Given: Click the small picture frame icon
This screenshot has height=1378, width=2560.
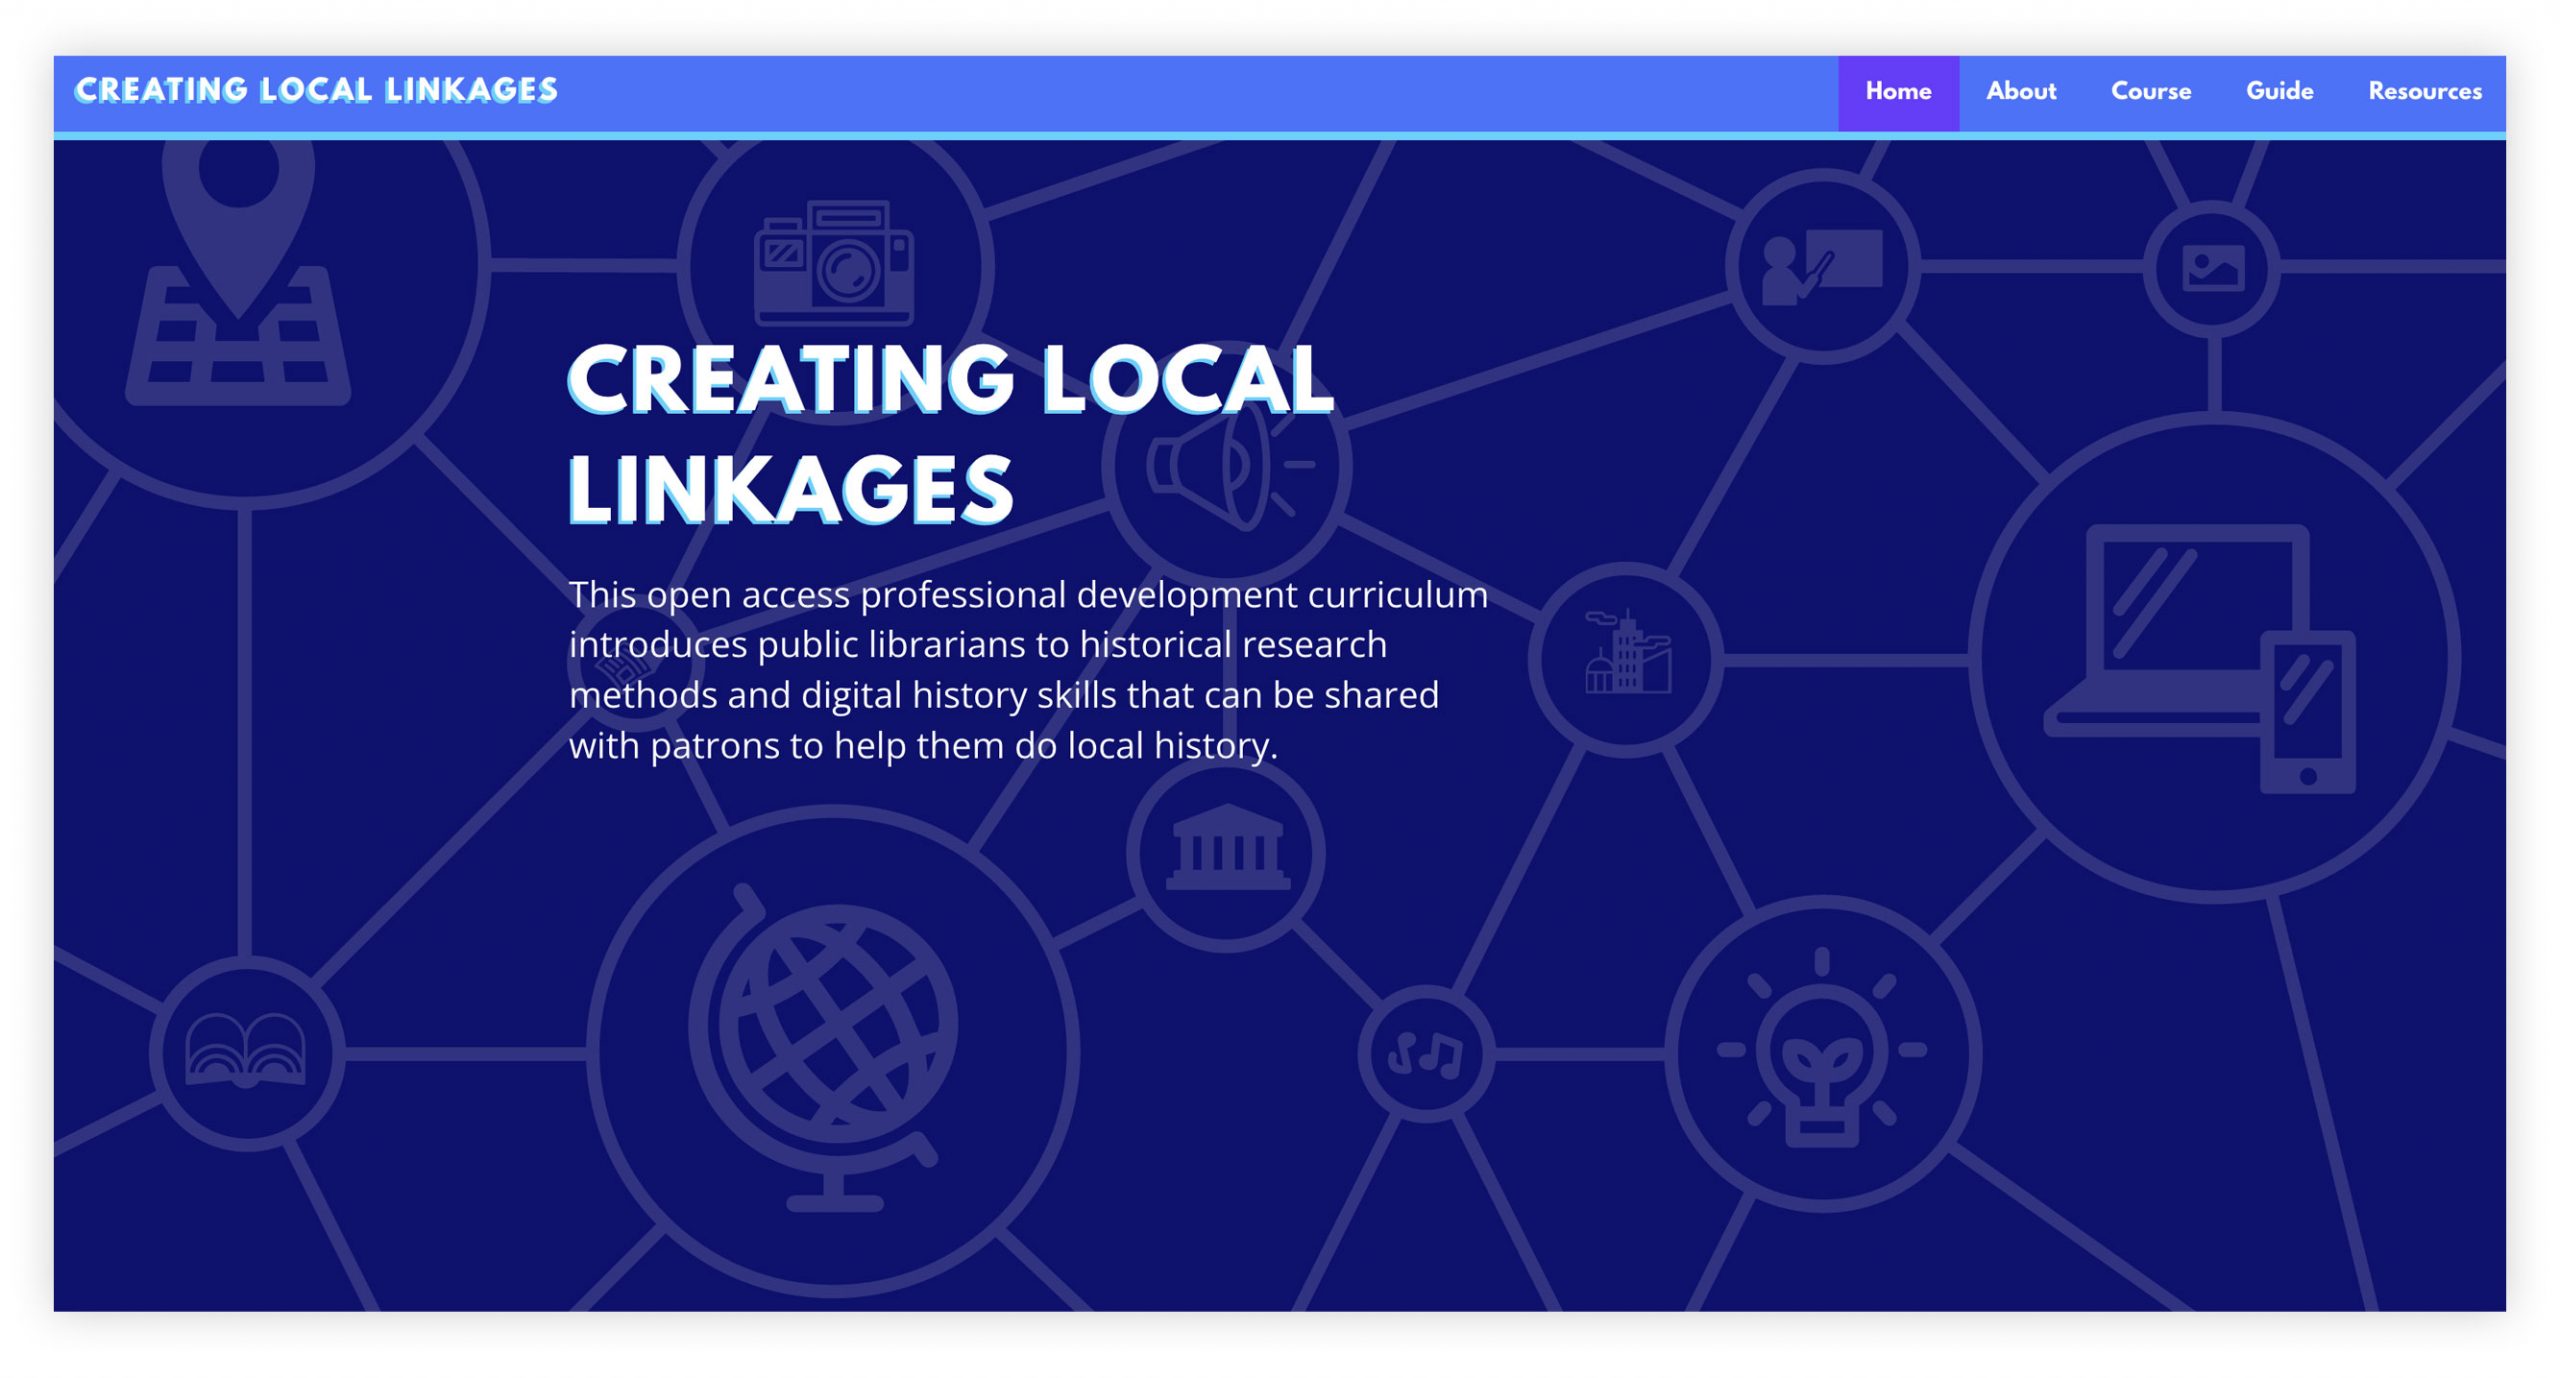Looking at the screenshot, I should 2212,268.
